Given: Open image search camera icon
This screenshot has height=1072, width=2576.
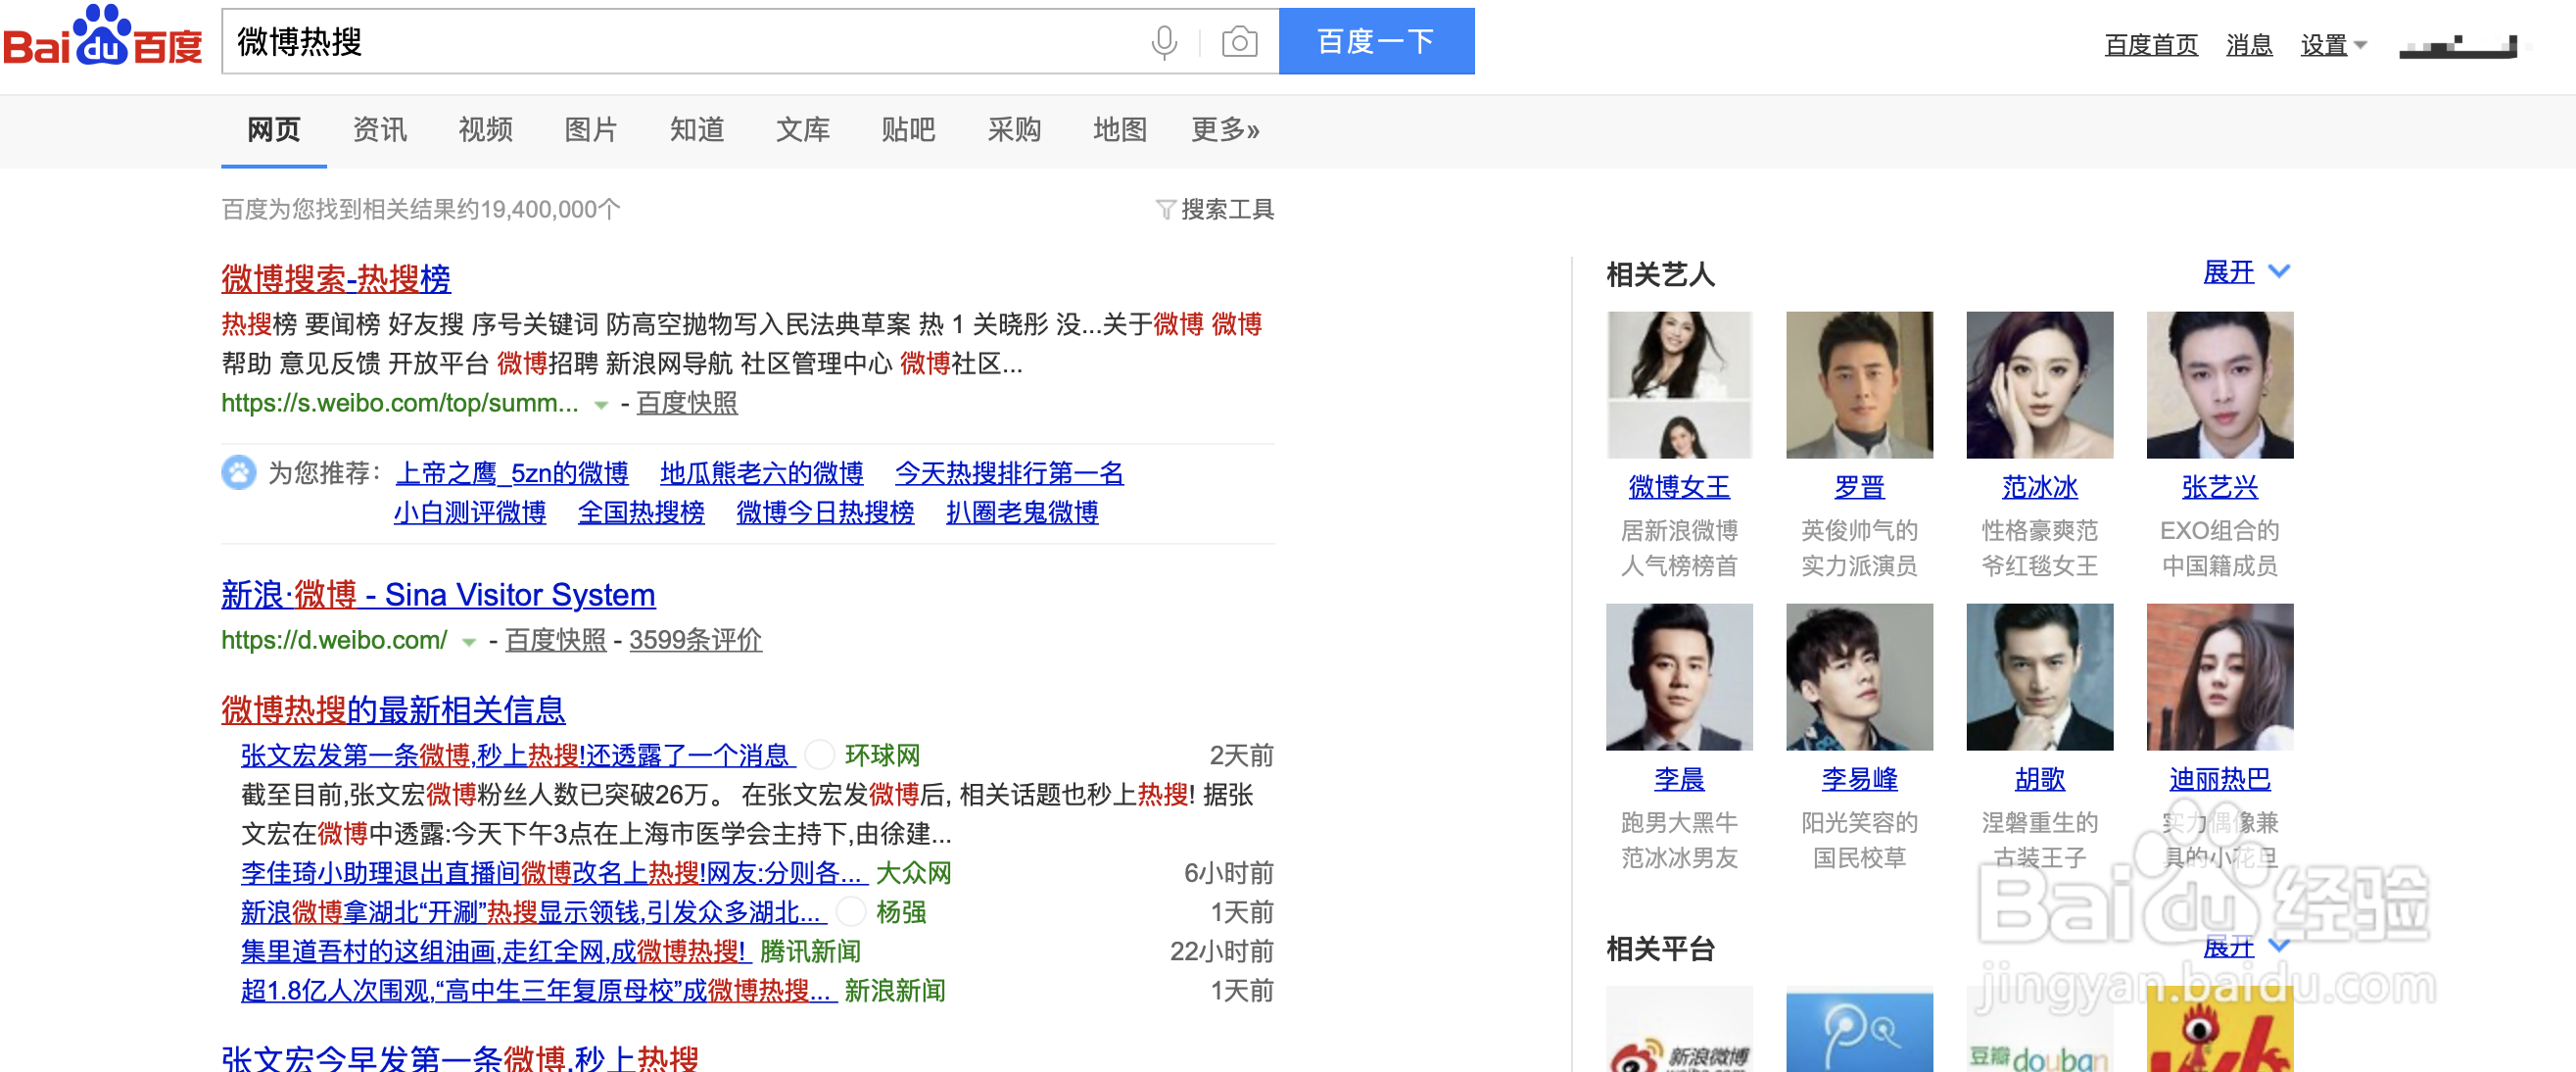Looking at the screenshot, I should coord(1239,42).
